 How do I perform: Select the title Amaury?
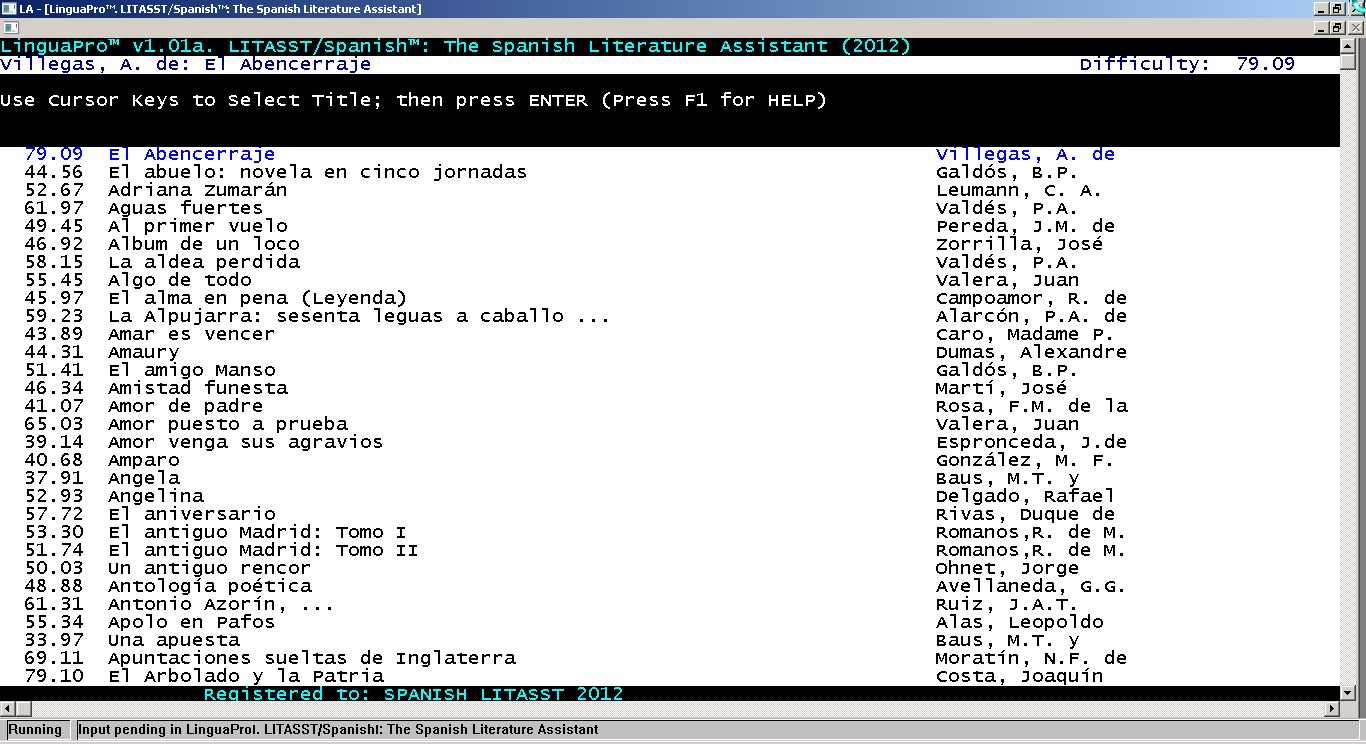coord(143,352)
